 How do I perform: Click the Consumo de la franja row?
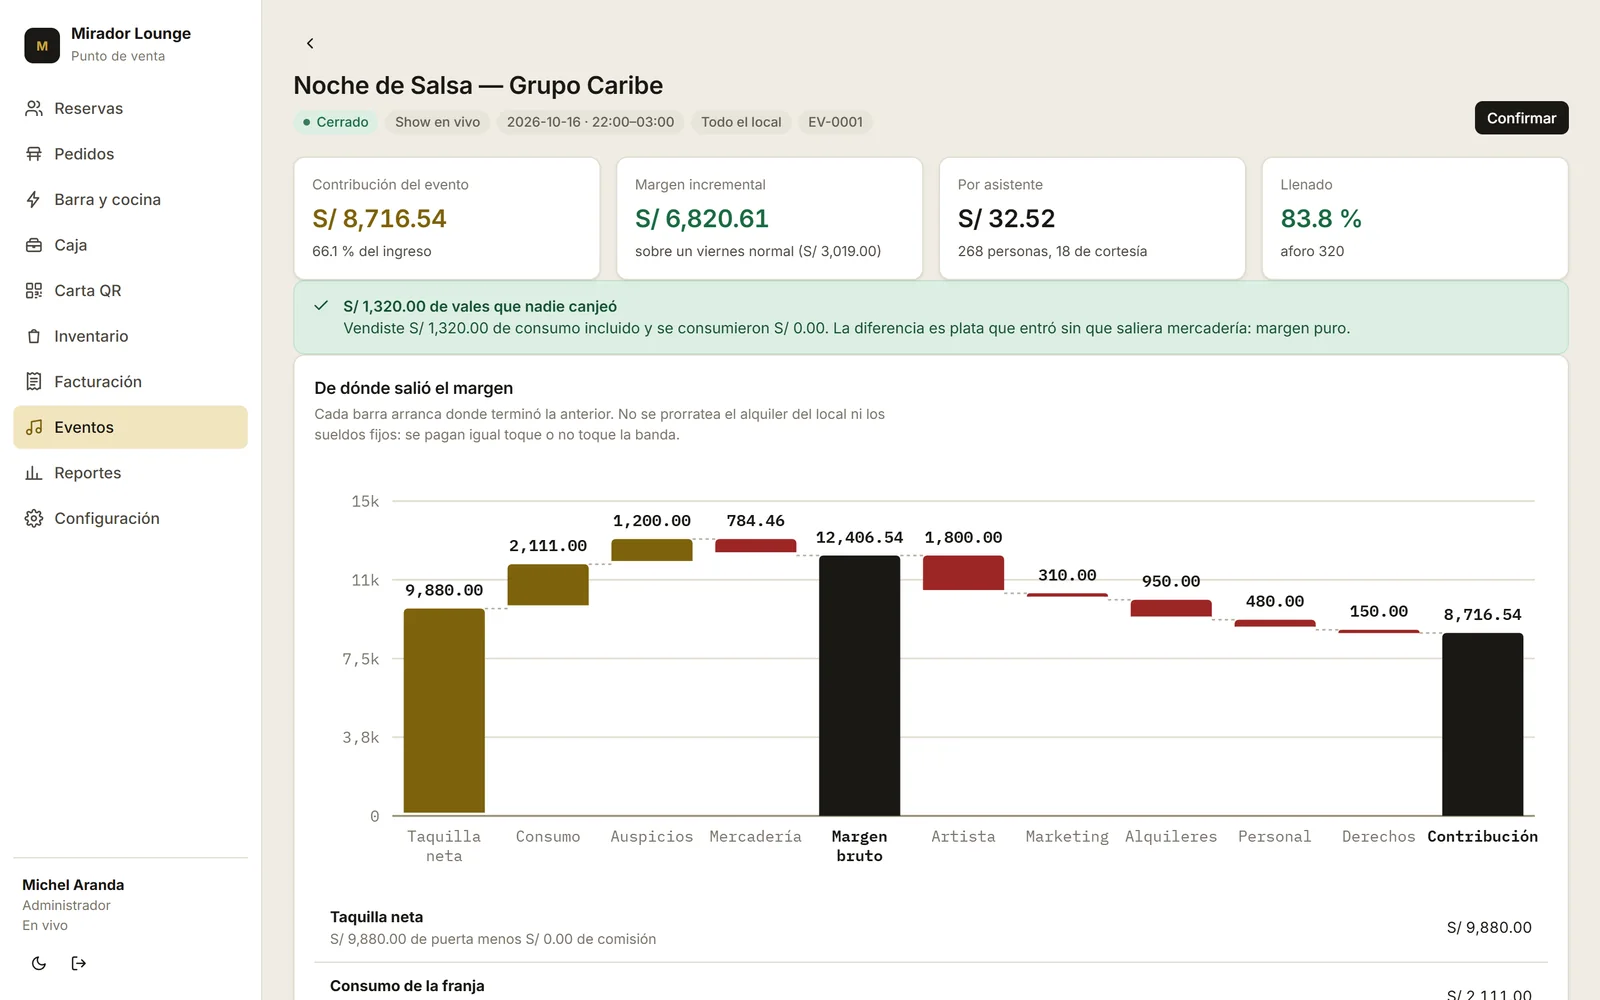pyautogui.click(x=931, y=984)
